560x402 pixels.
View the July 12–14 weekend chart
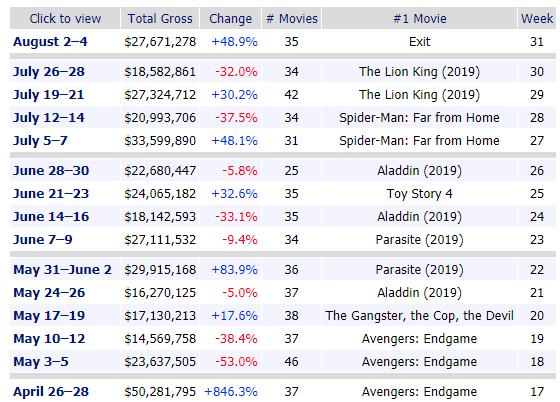(x=49, y=118)
